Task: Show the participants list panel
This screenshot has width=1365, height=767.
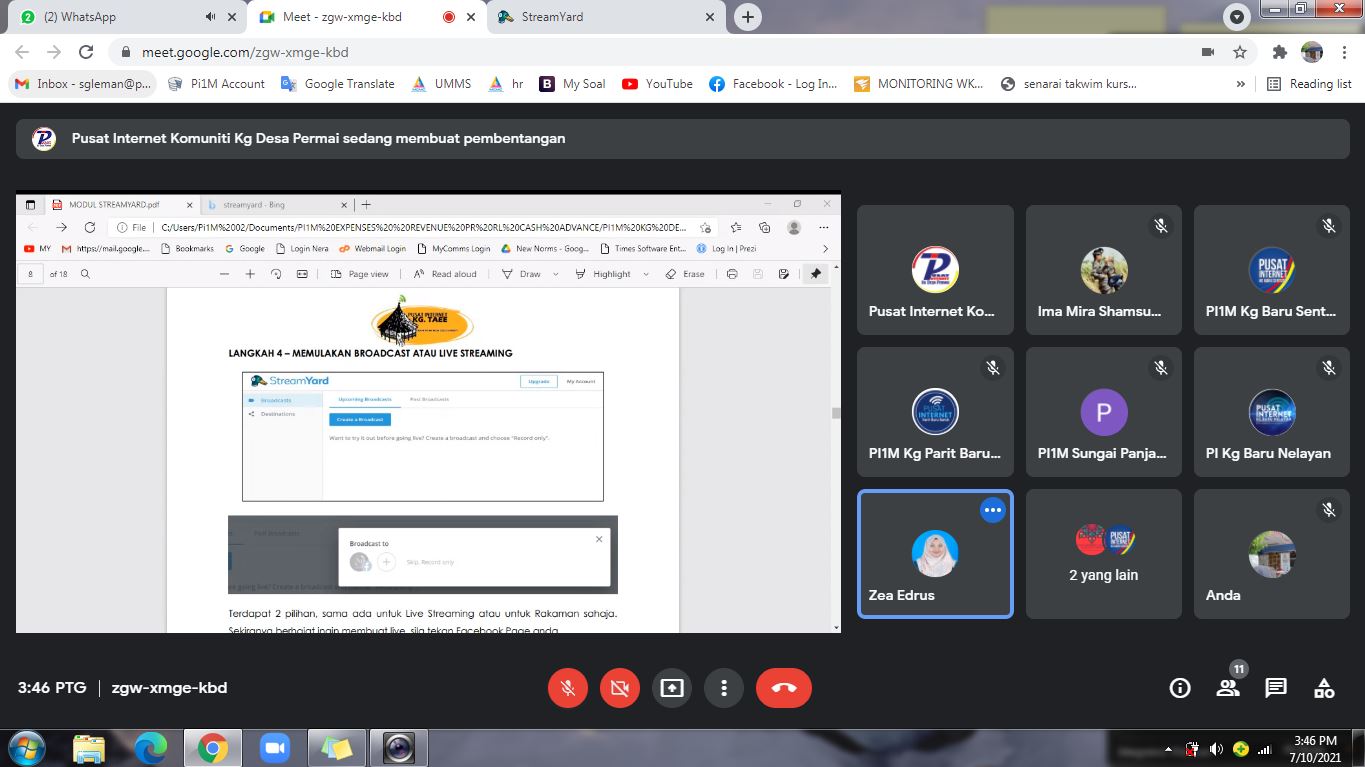Action: [1228, 688]
